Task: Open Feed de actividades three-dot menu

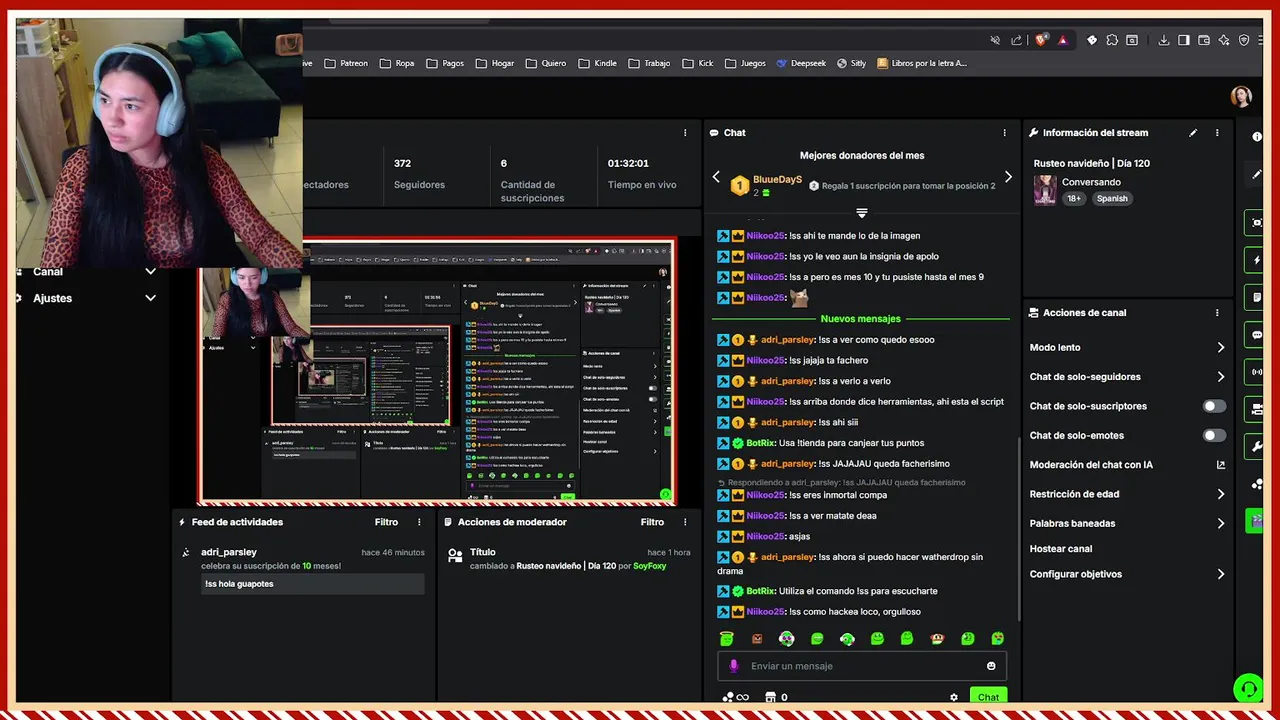Action: (x=419, y=522)
